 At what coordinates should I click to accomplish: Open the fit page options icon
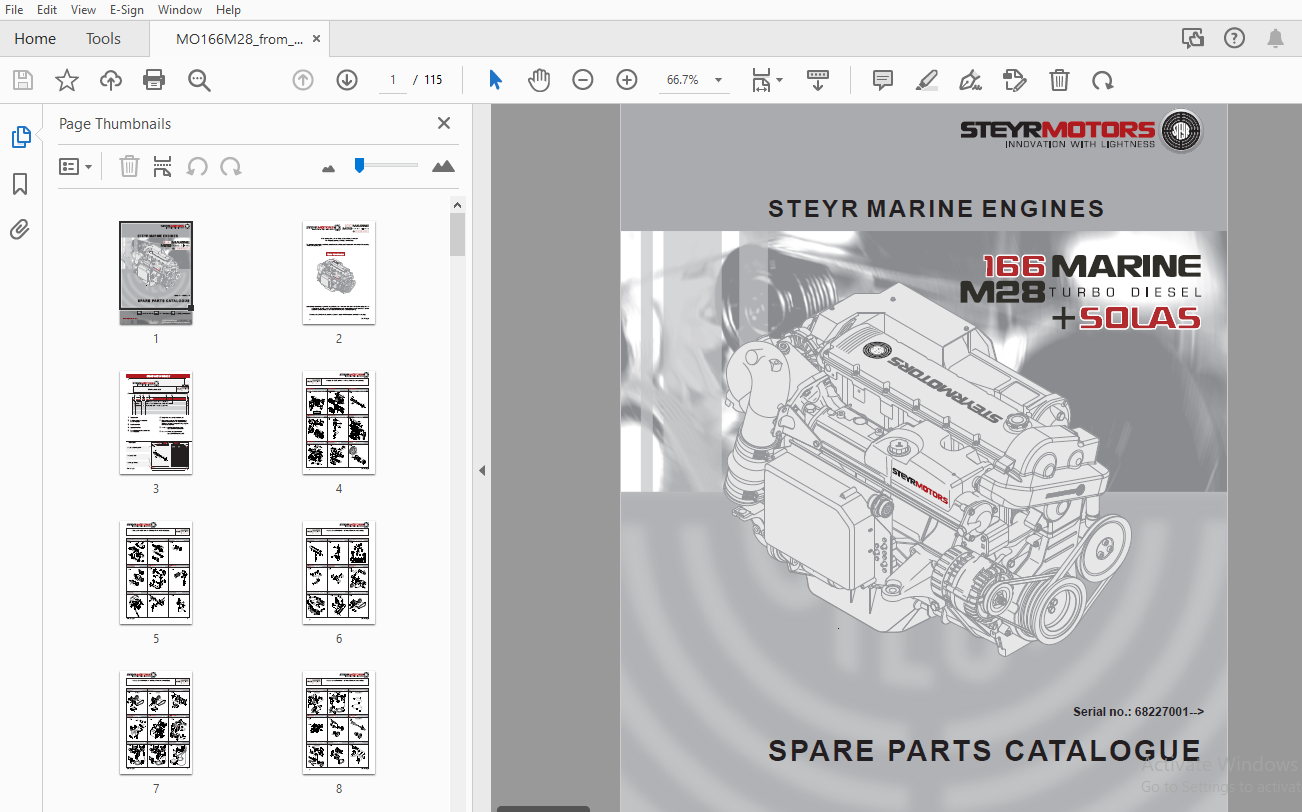pos(767,80)
